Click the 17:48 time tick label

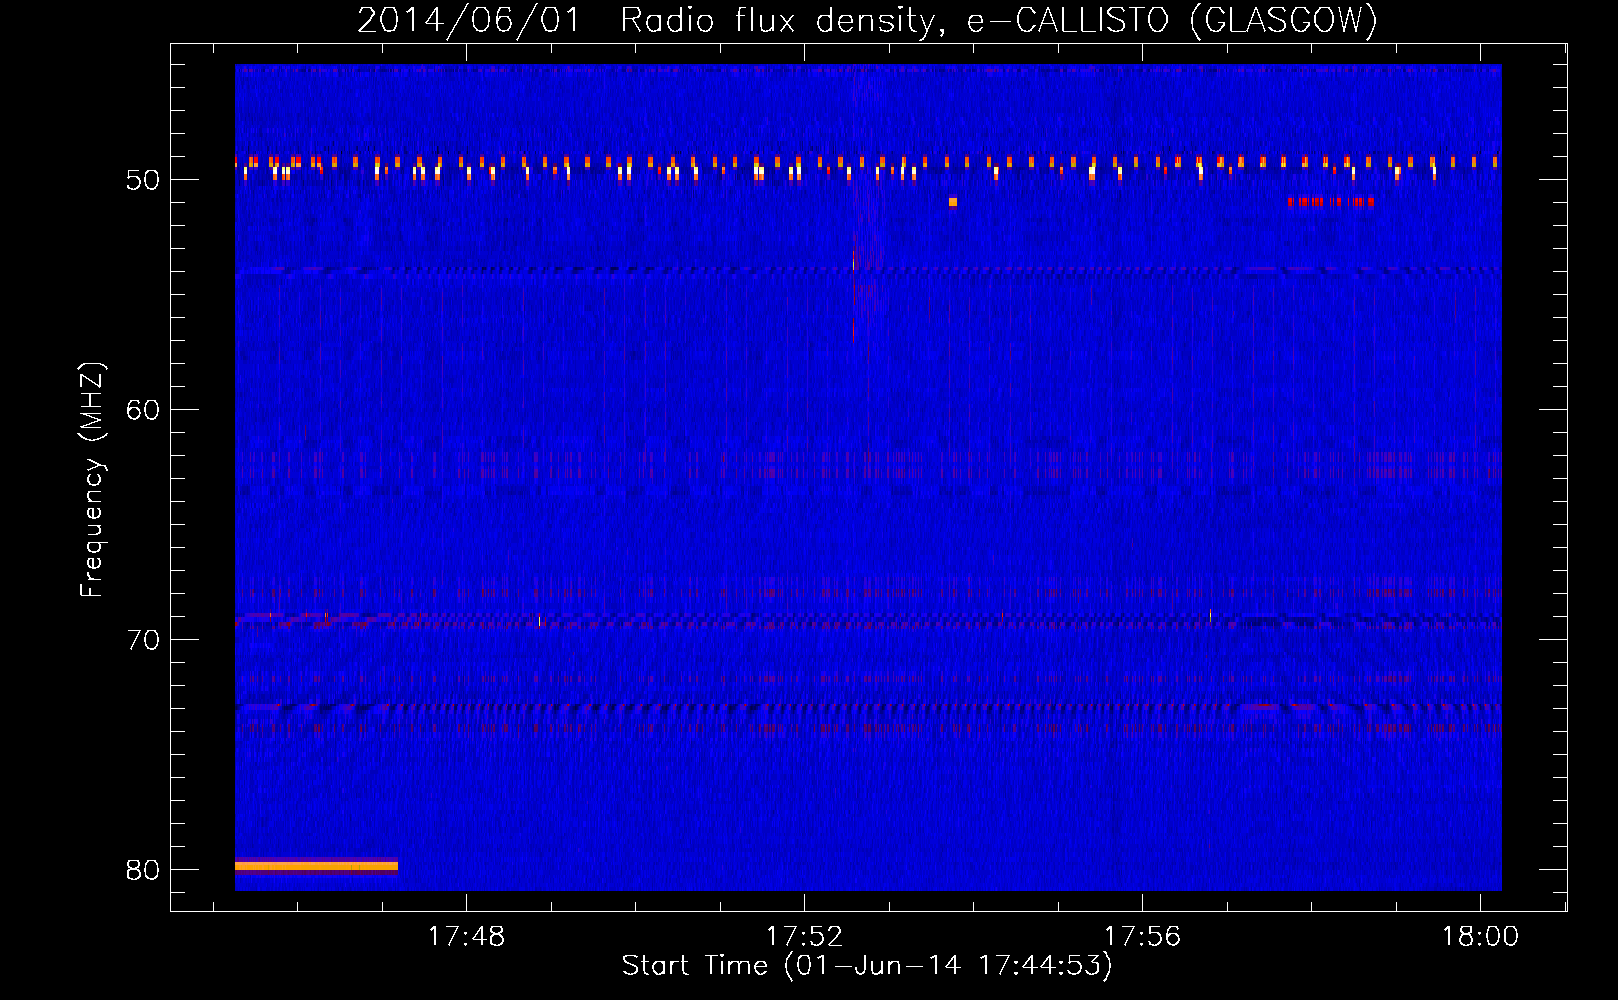(x=466, y=937)
